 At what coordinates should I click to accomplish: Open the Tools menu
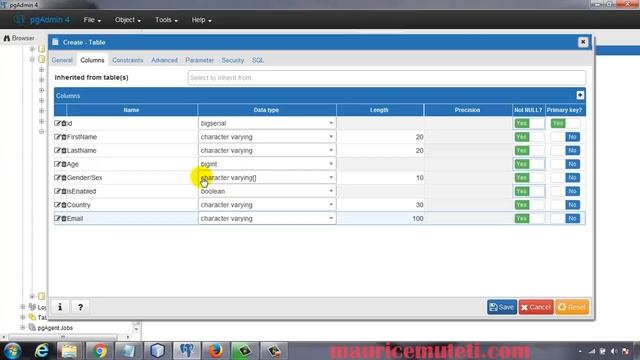point(166,20)
